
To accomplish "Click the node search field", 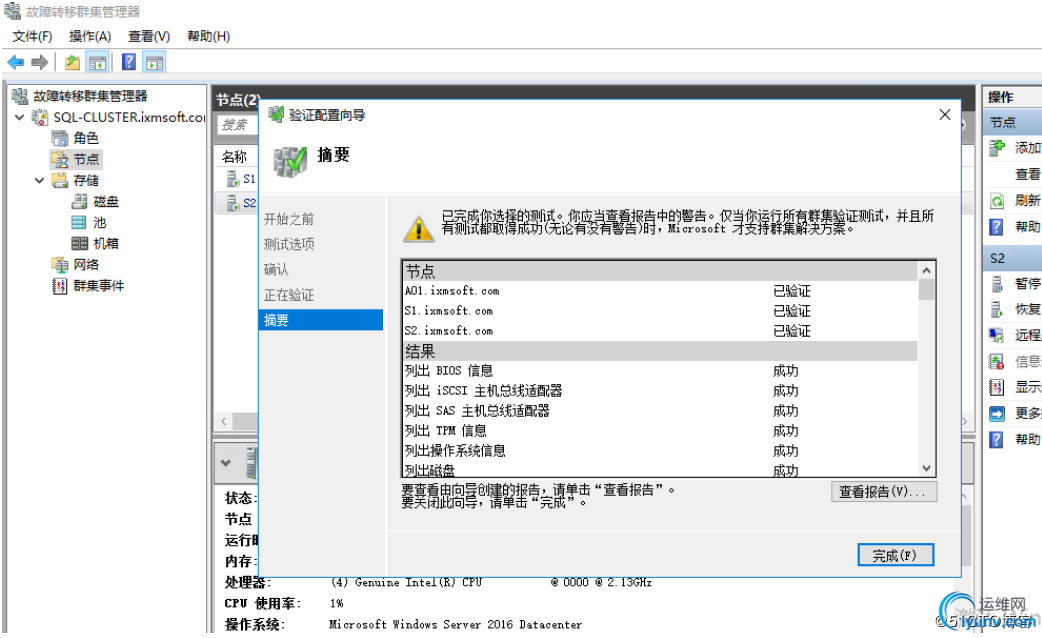I will coord(237,124).
